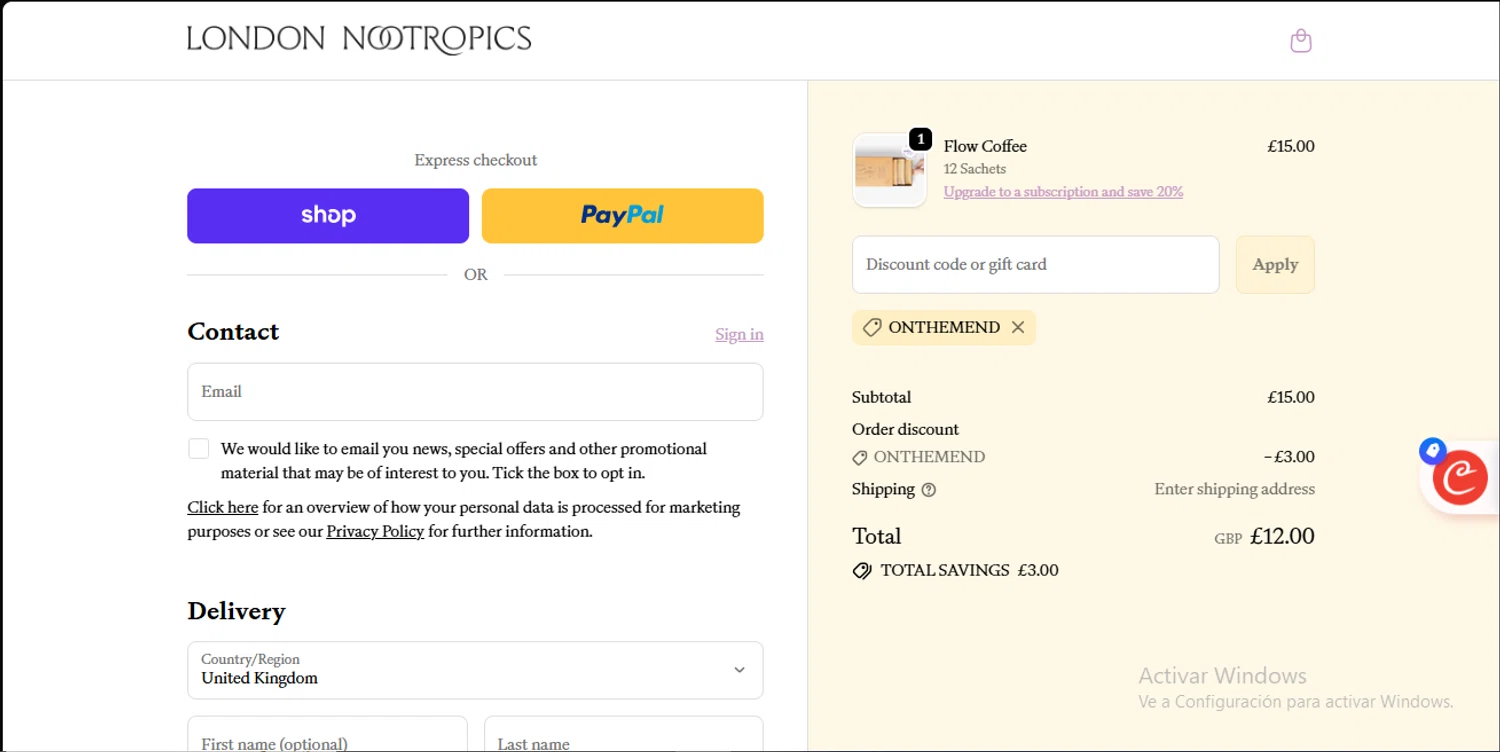Click the Flow Coffee product thumbnail

tap(890, 171)
